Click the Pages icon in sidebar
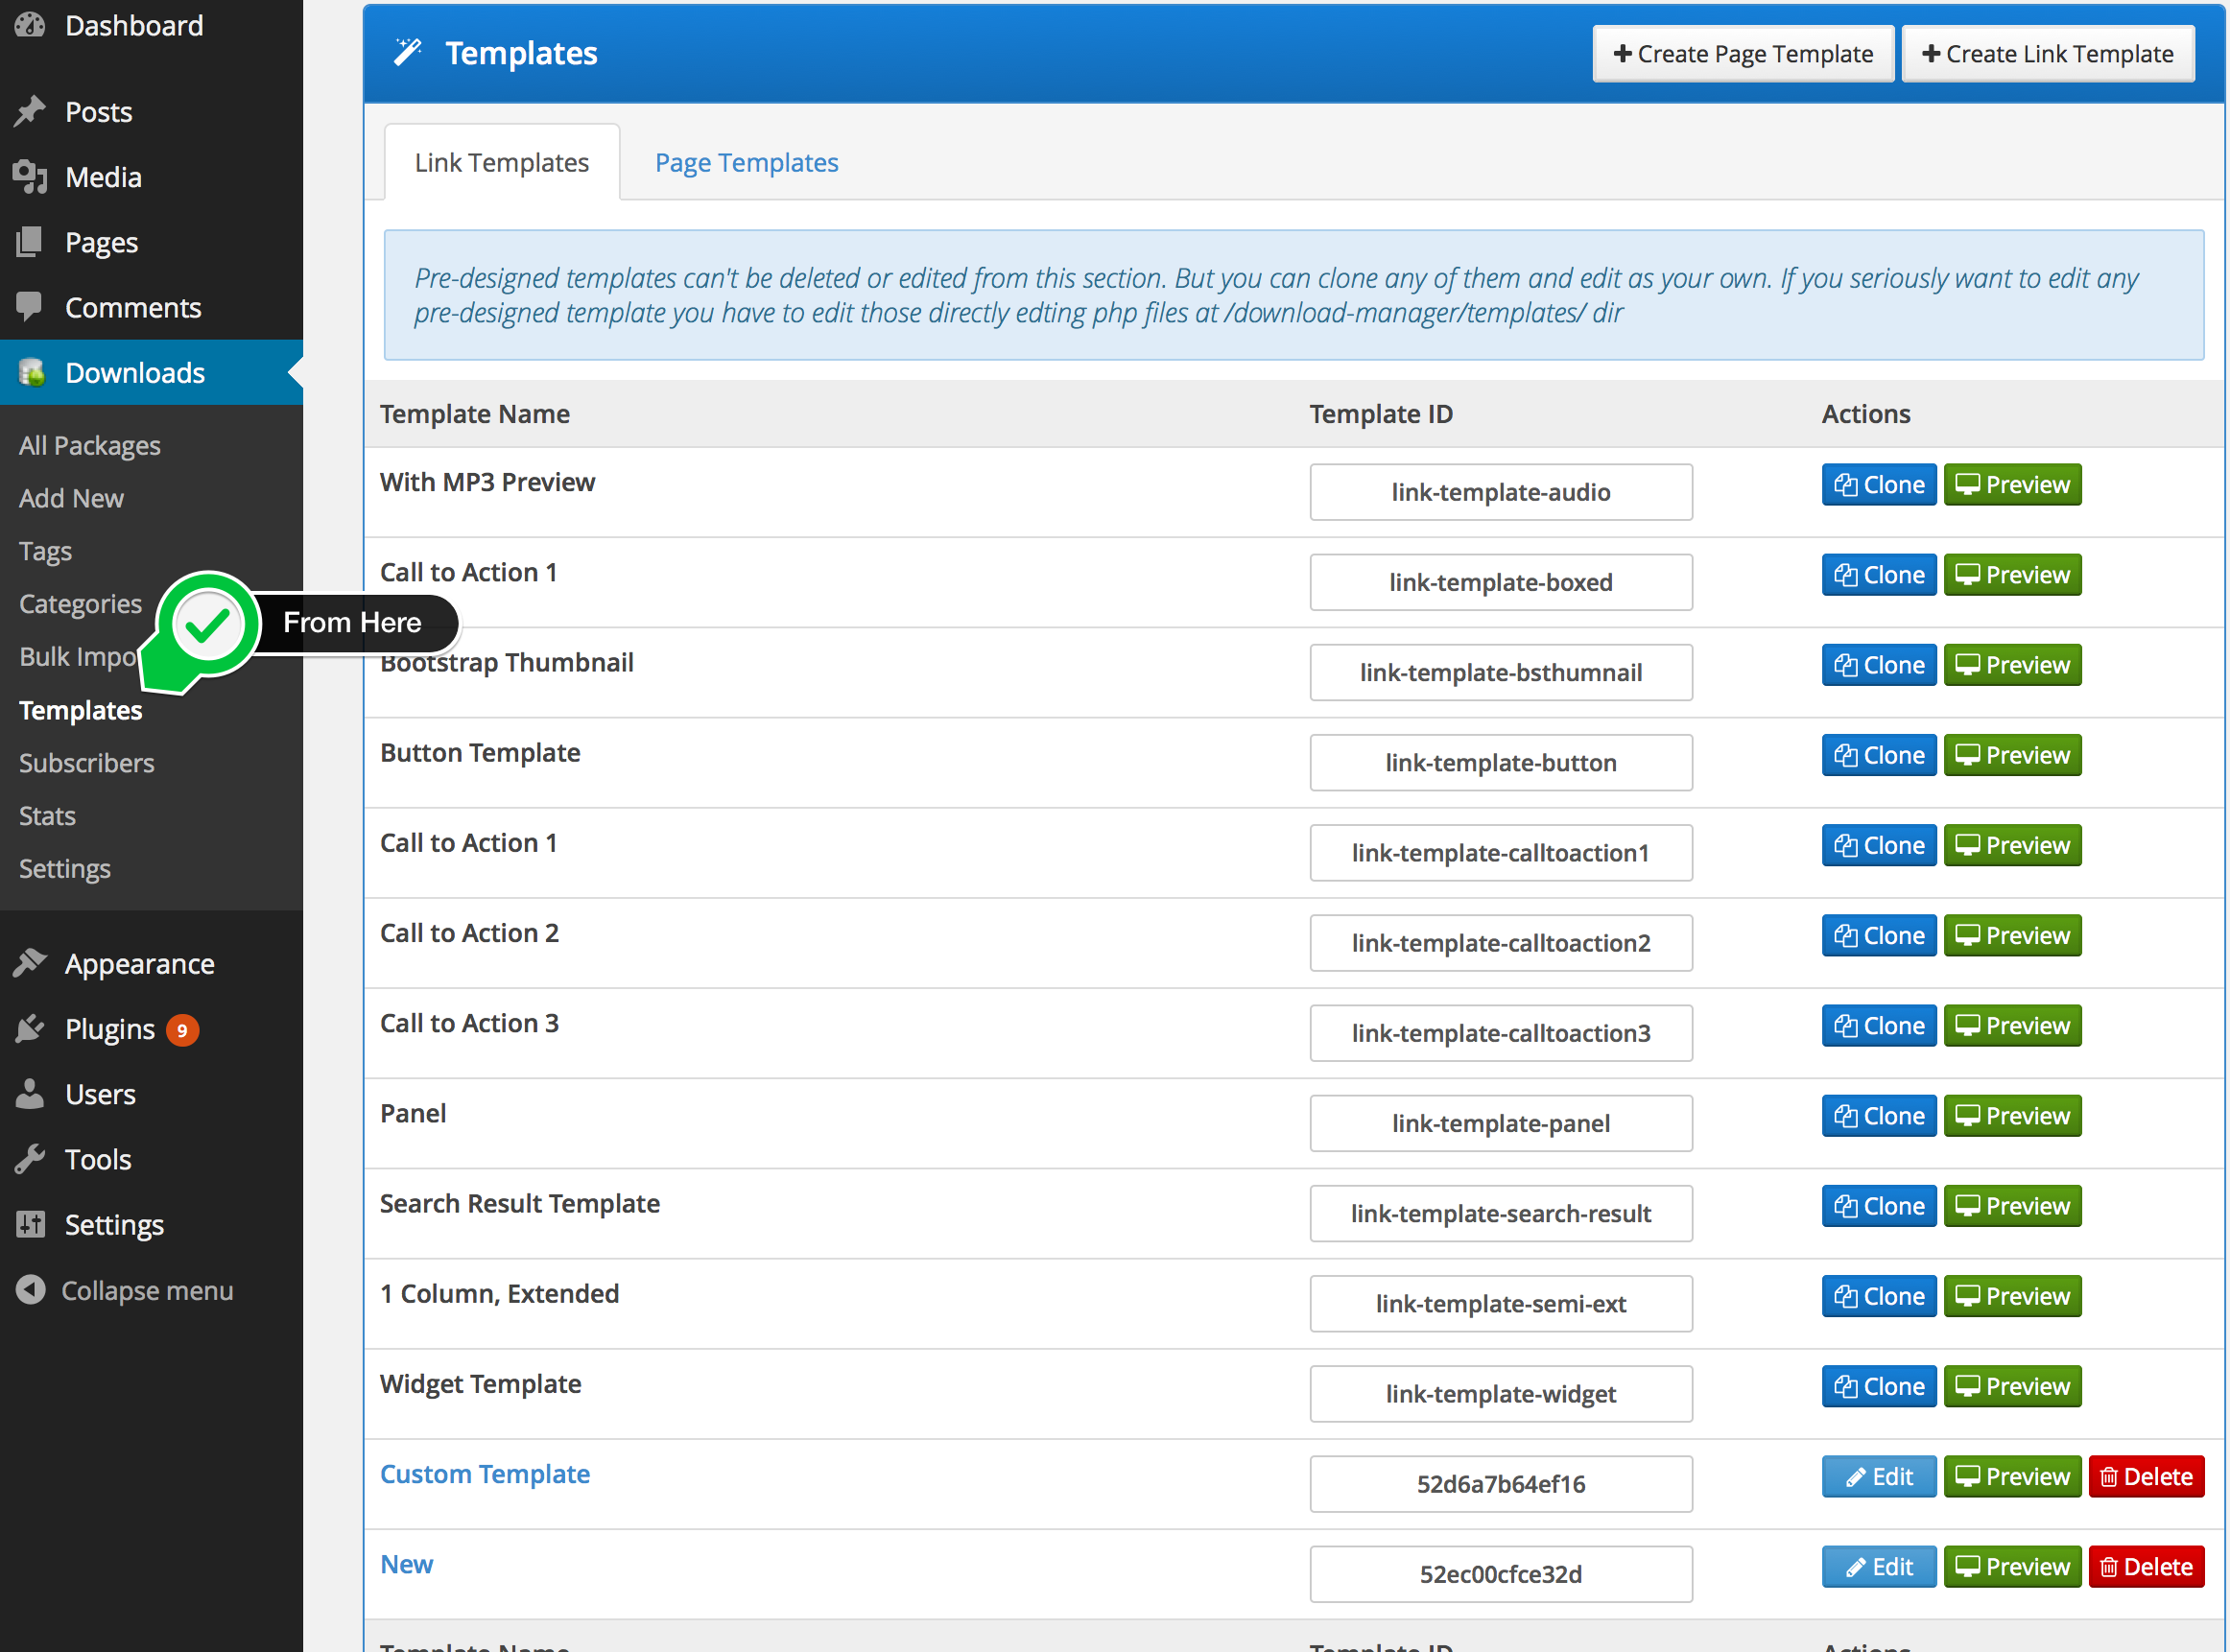Image resolution: width=2230 pixels, height=1652 pixels. (x=30, y=242)
